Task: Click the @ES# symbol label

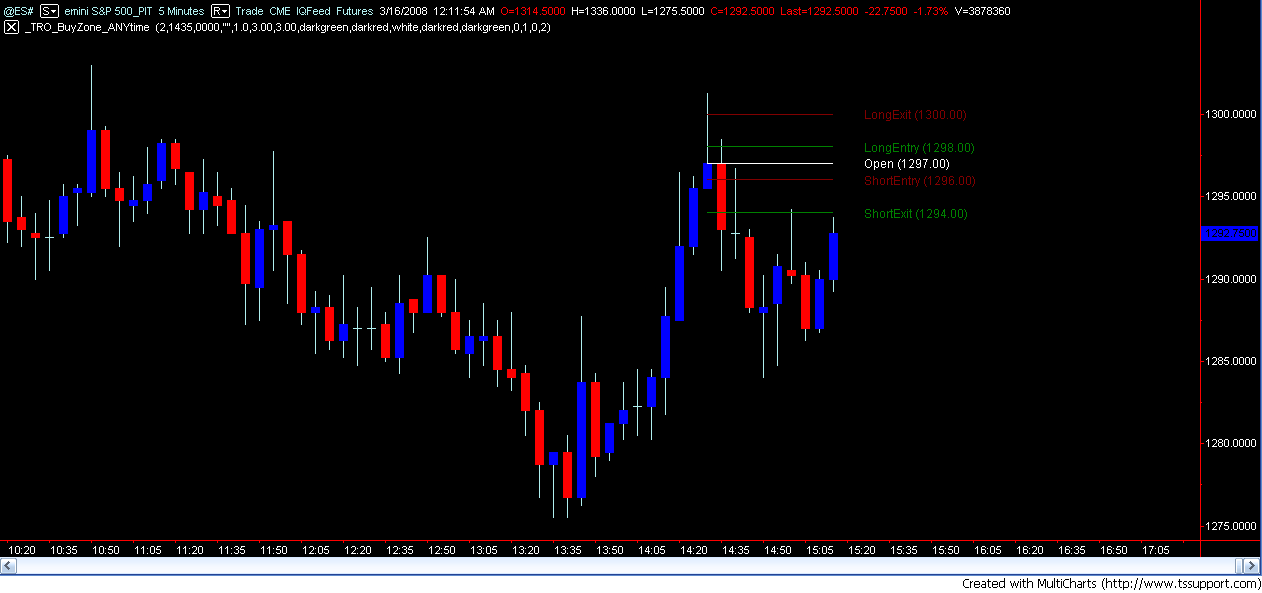Action: 19,11
